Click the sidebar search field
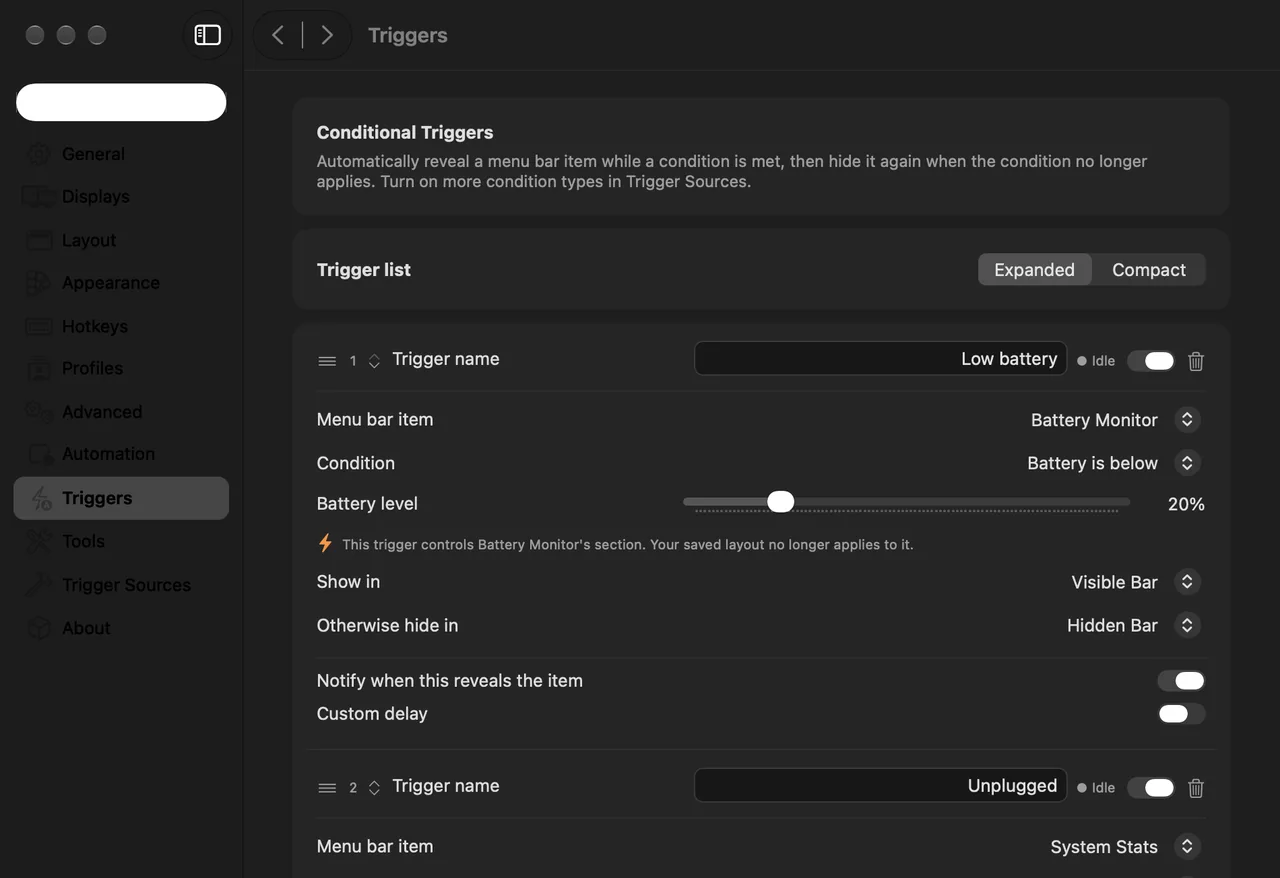The image size is (1280, 878). click(121, 102)
